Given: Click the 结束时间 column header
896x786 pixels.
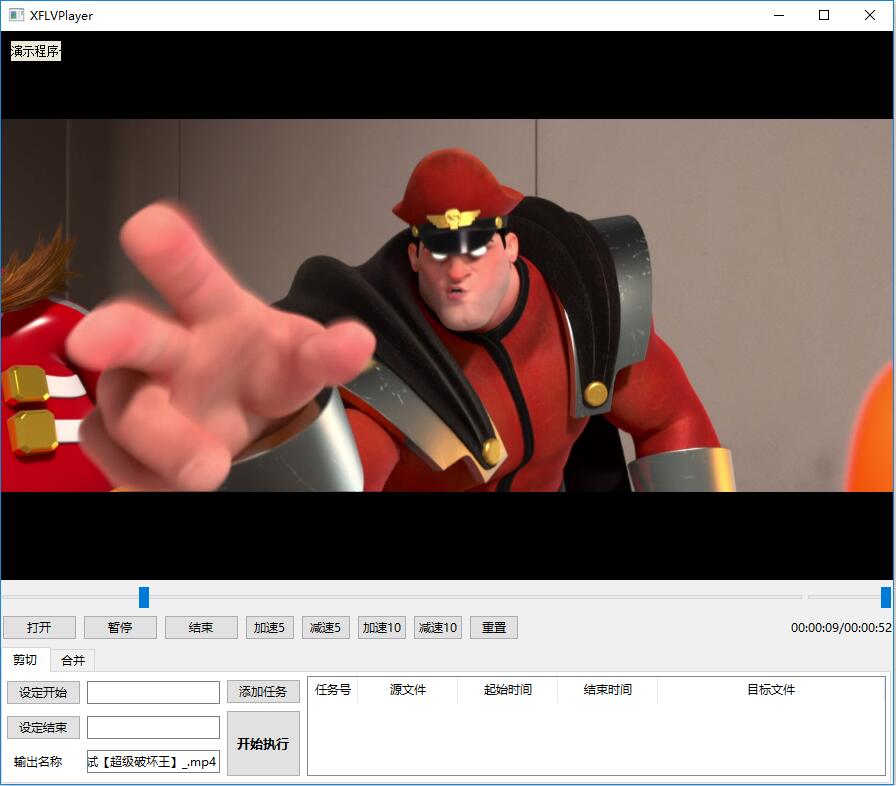Looking at the screenshot, I should (x=607, y=690).
